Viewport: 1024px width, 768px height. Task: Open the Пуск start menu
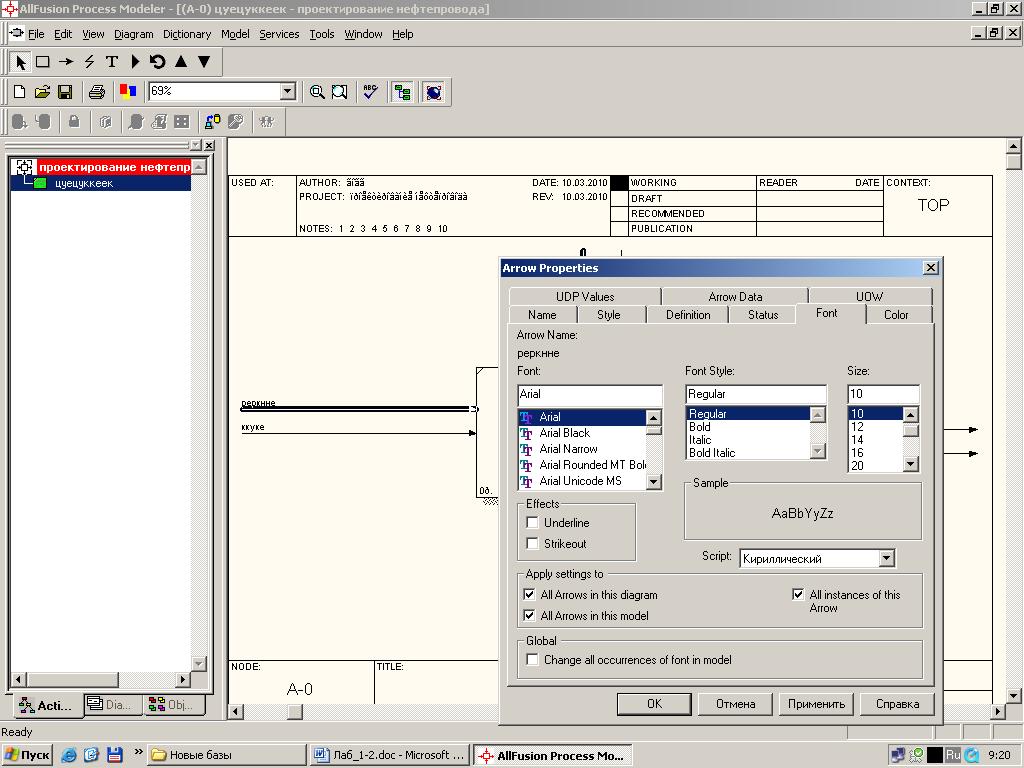[27, 755]
